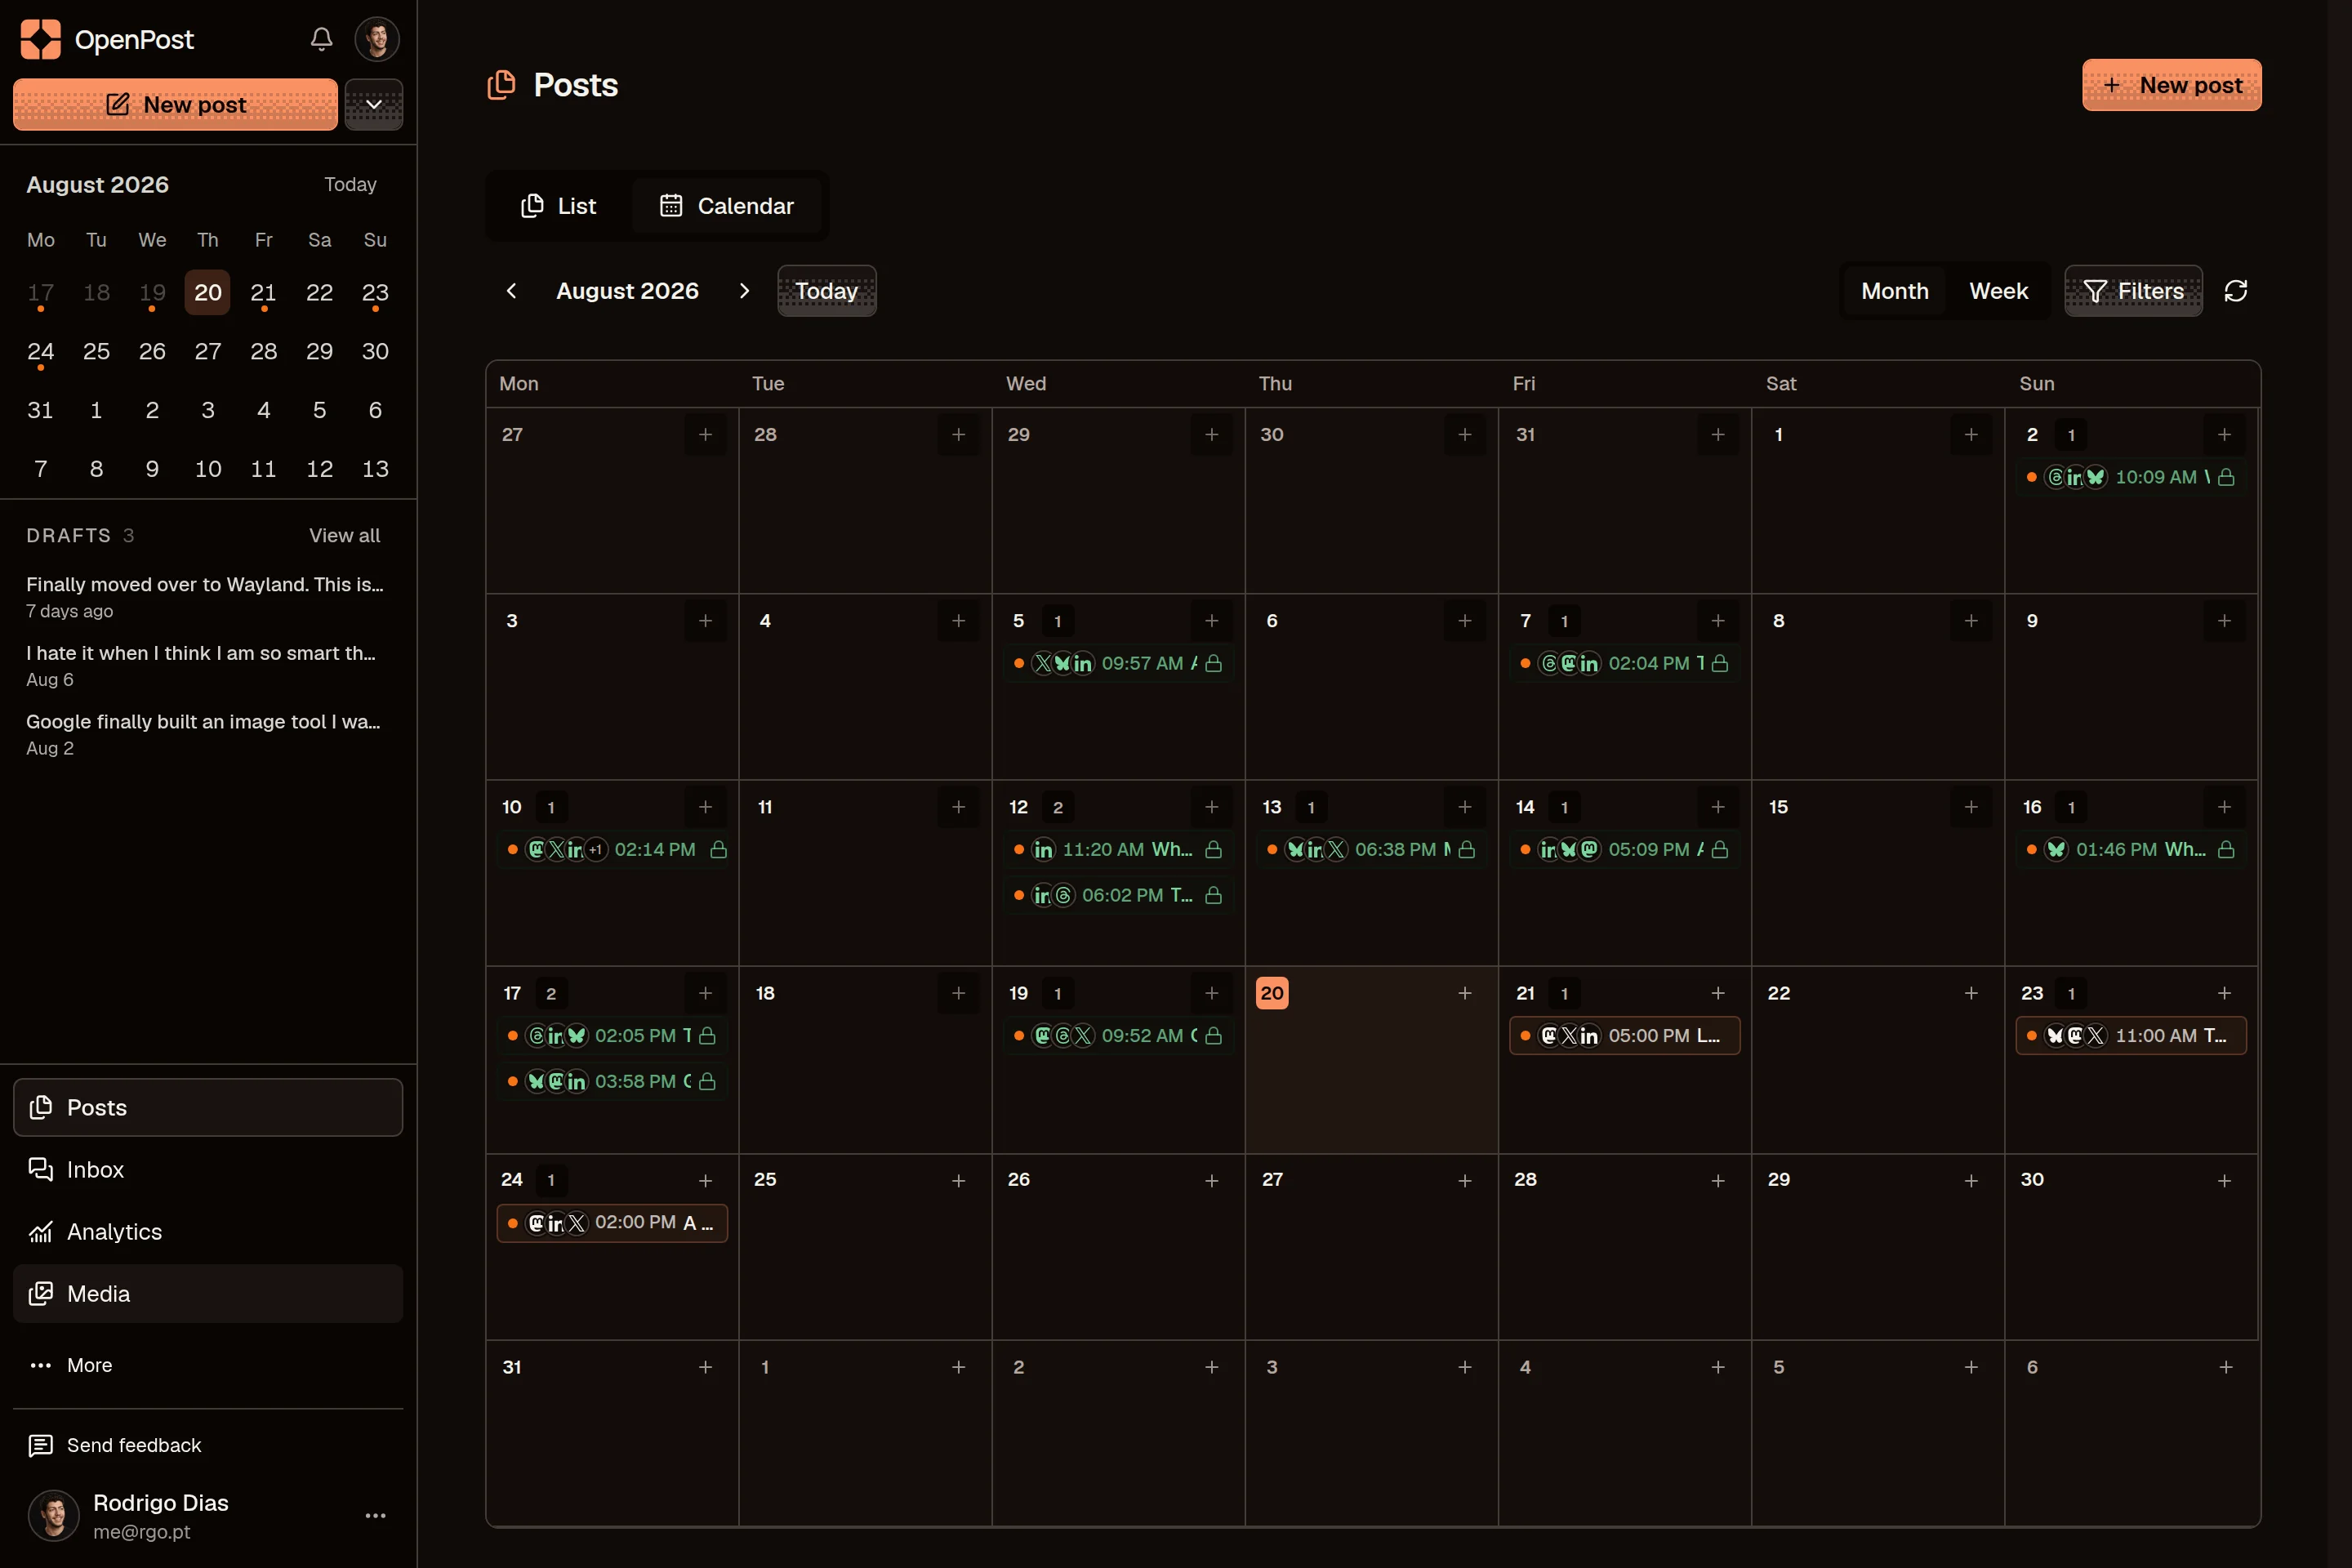Screen dimensions: 2352x1568
Task: Switch to List view tab
Action: pyautogui.click(x=559, y=206)
